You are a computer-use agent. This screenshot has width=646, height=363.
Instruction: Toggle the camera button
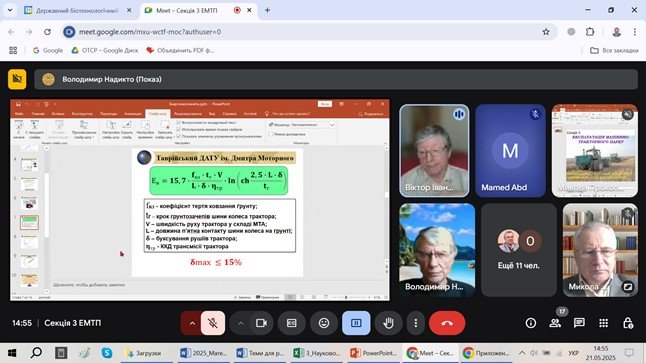click(x=261, y=323)
